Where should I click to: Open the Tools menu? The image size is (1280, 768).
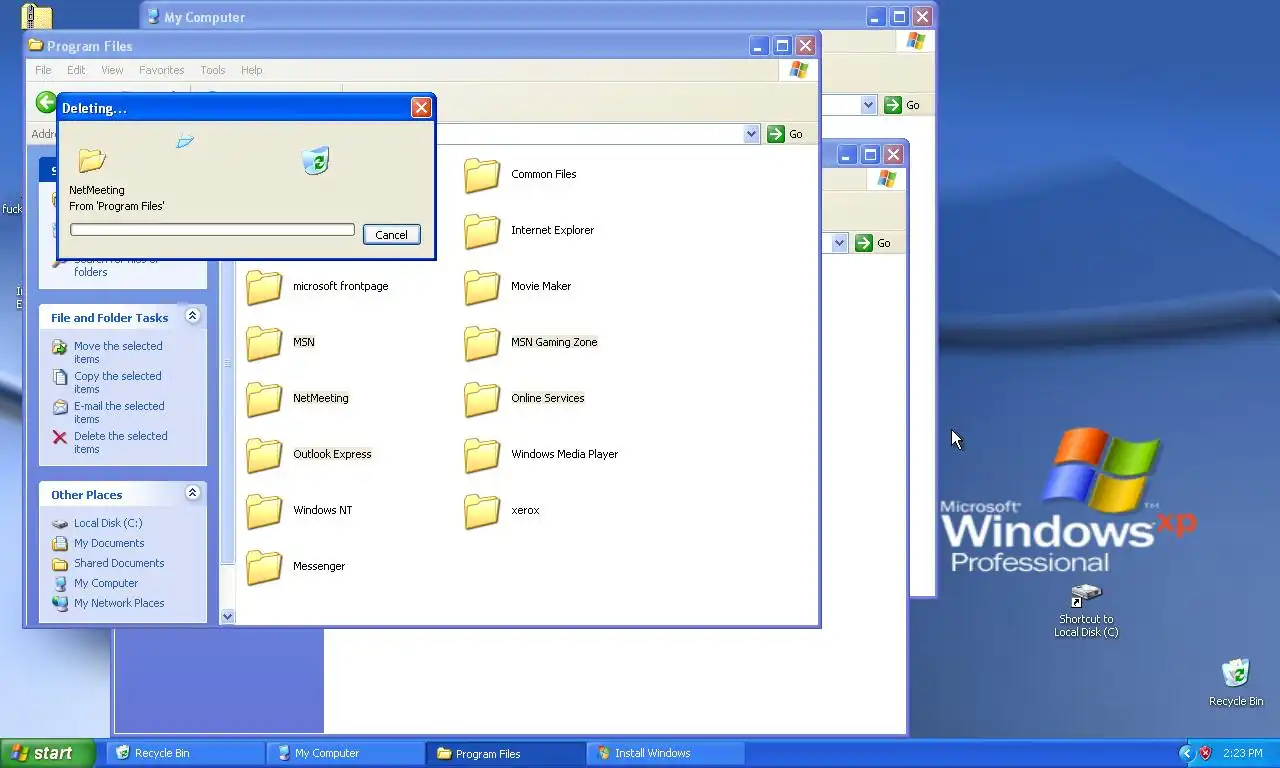pos(212,70)
